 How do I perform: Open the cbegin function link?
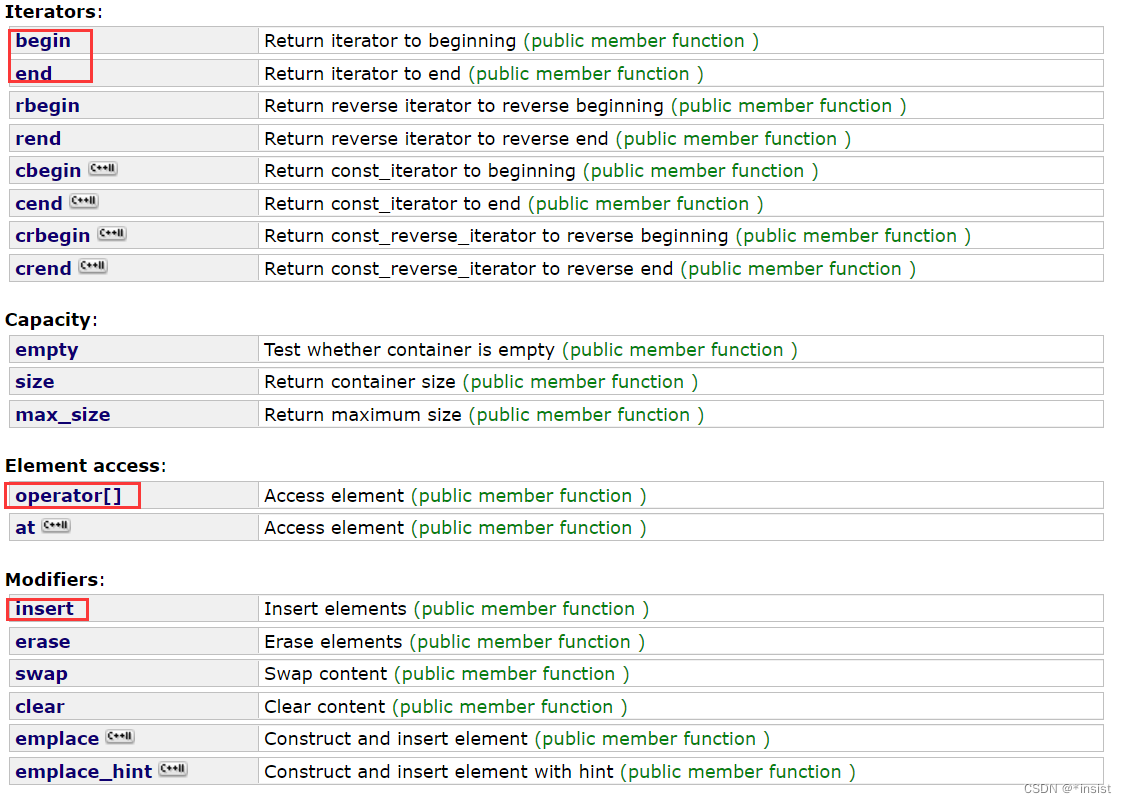pyautogui.click(x=48, y=171)
